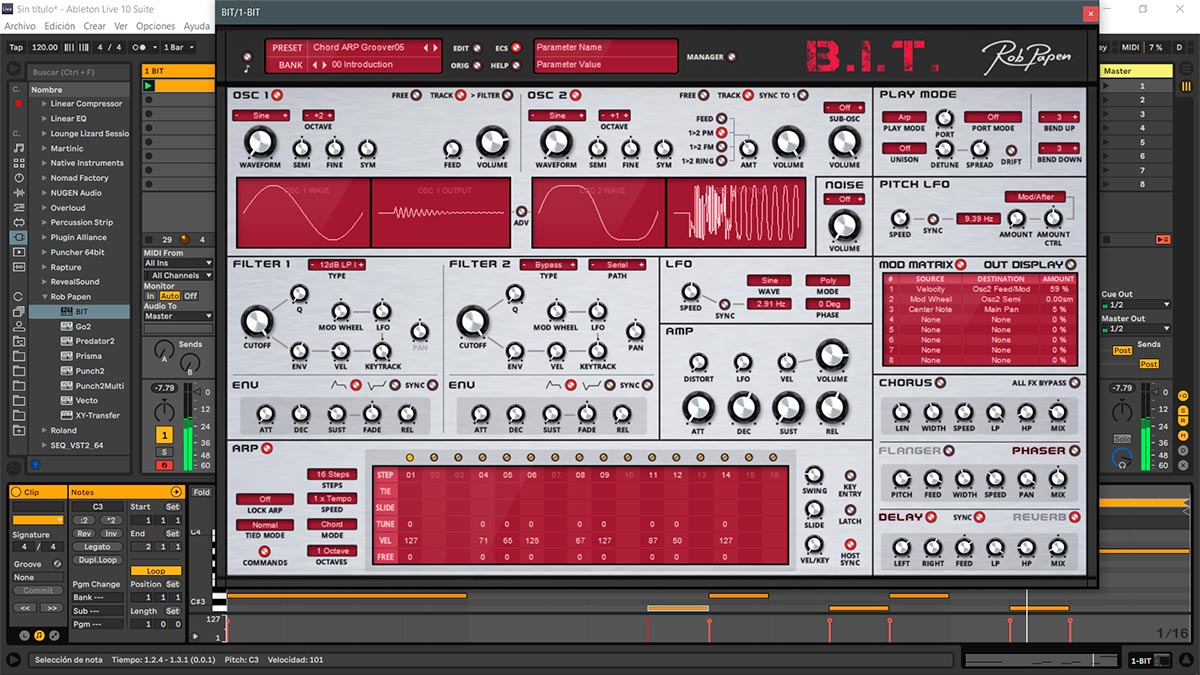Adjust the AMP VOLUME knob
This screenshot has width=1200, height=675.
click(831, 356)
